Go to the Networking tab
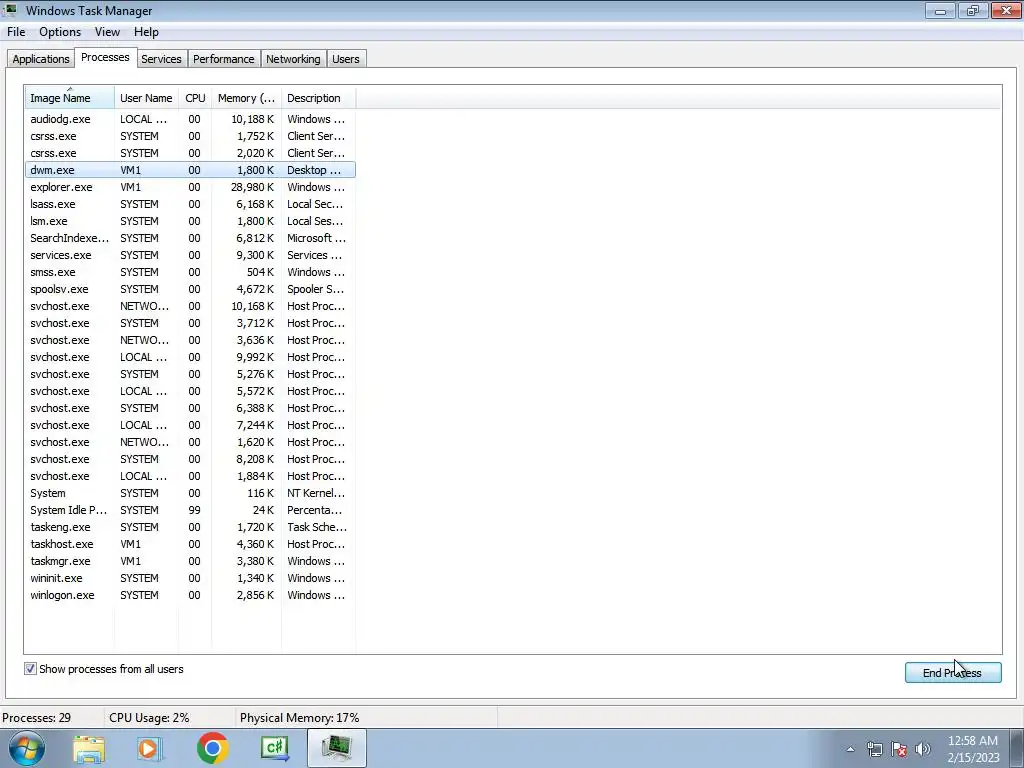1024x768 pixels. [x=293, y=59]
